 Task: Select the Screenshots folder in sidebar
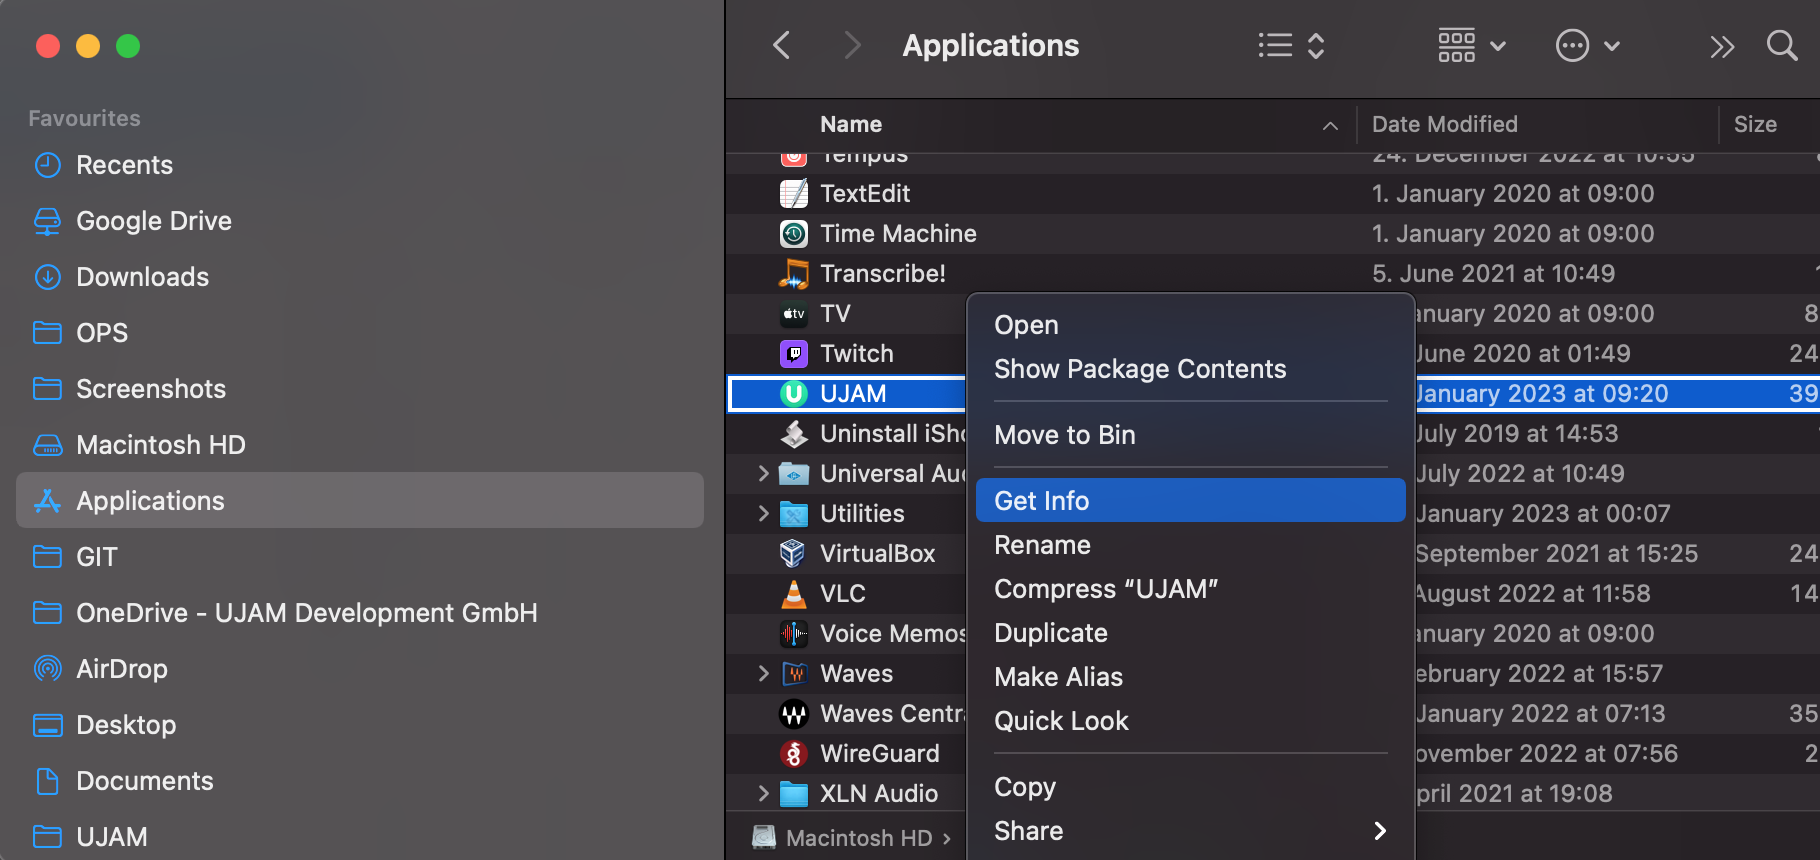360,389
